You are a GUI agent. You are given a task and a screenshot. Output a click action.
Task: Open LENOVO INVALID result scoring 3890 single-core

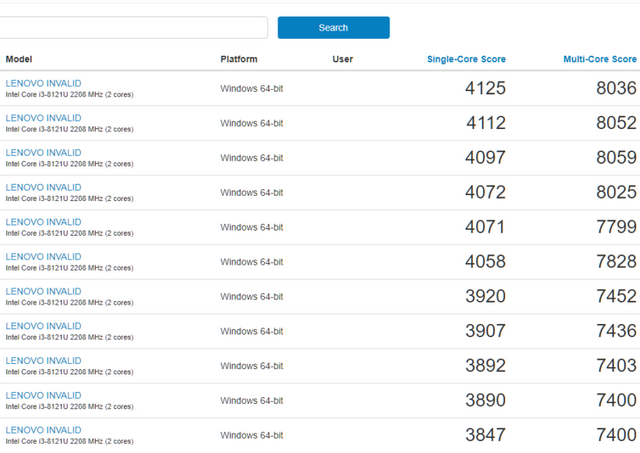pyautogui.click(x=43, y=395)
